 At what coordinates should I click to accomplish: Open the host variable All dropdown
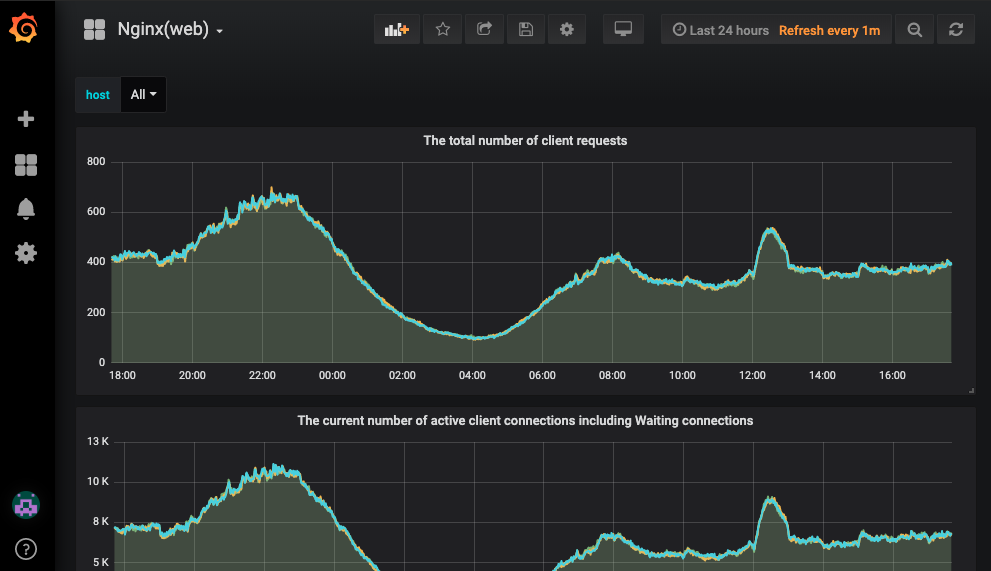point(143,95)
